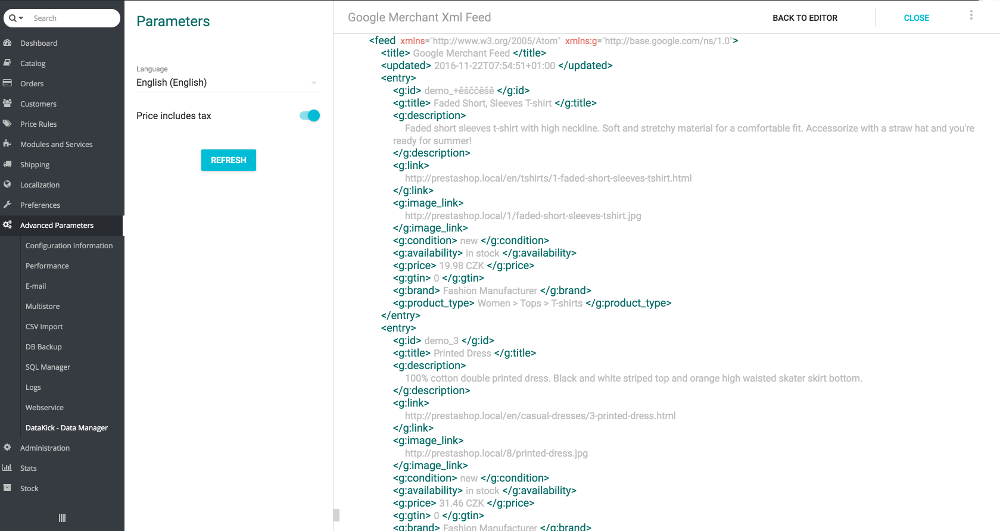Open the Stock menu item
This screenshot has height=531, width=1000.
pos(29,489)
